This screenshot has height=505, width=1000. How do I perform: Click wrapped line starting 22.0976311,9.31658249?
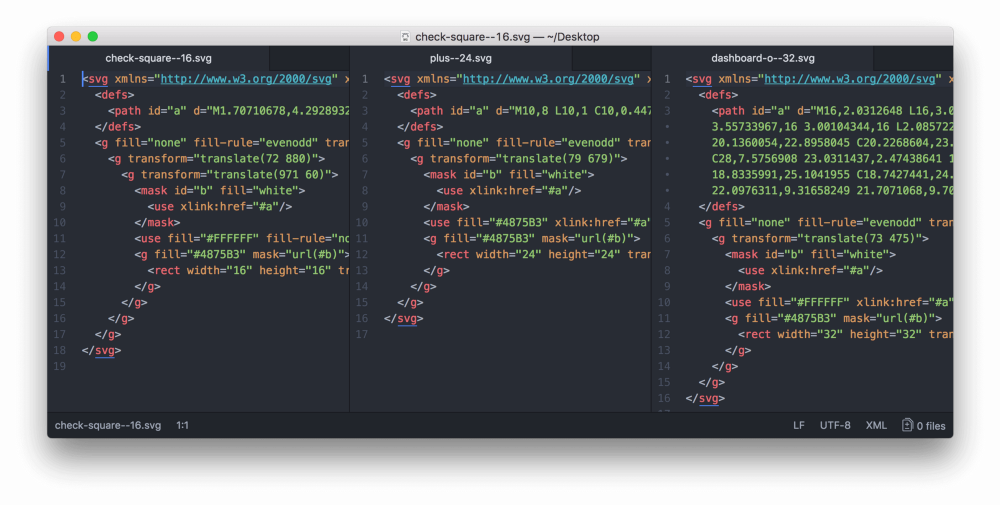click(x=832, y=191)
